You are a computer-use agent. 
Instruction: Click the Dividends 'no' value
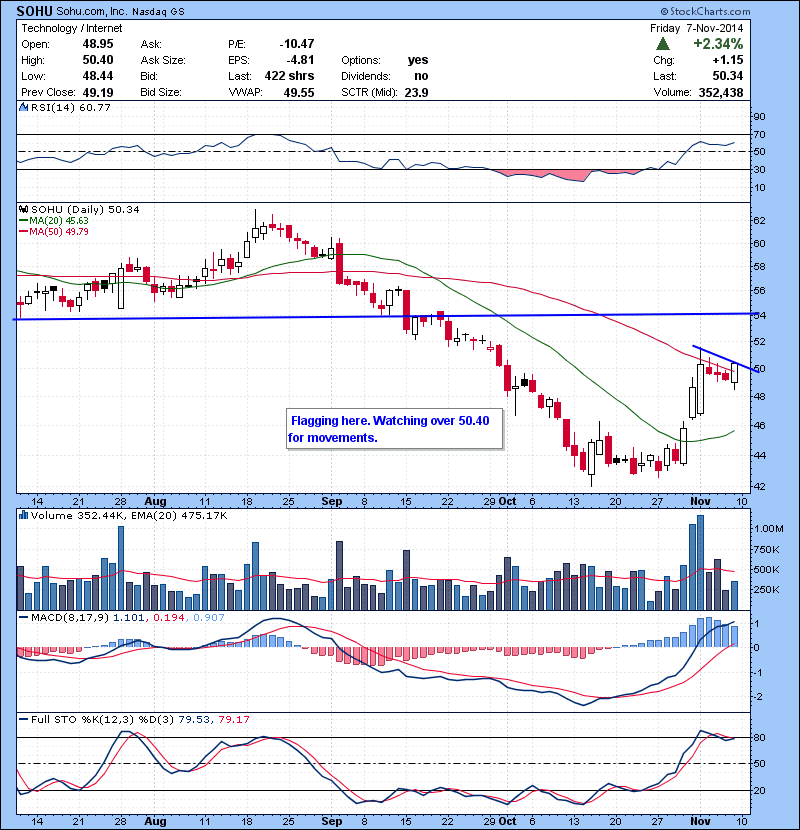421,76
